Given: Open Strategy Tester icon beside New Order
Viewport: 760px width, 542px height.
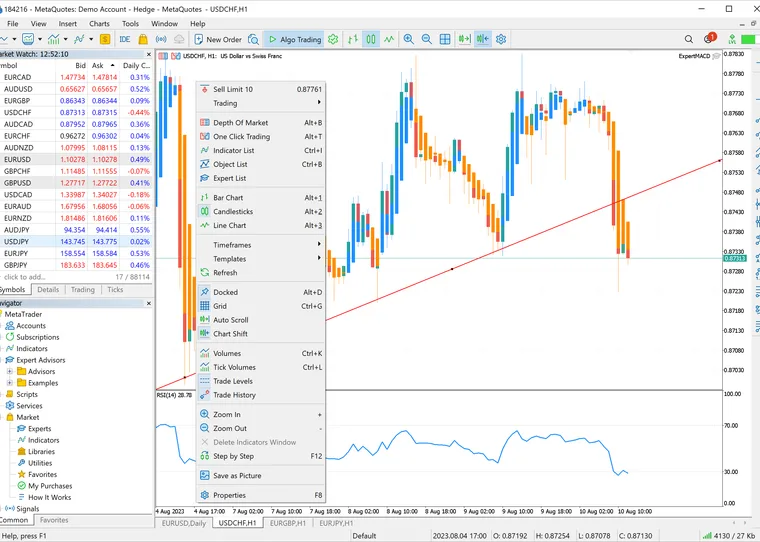Looking at the screenshot, I should 253,39.
